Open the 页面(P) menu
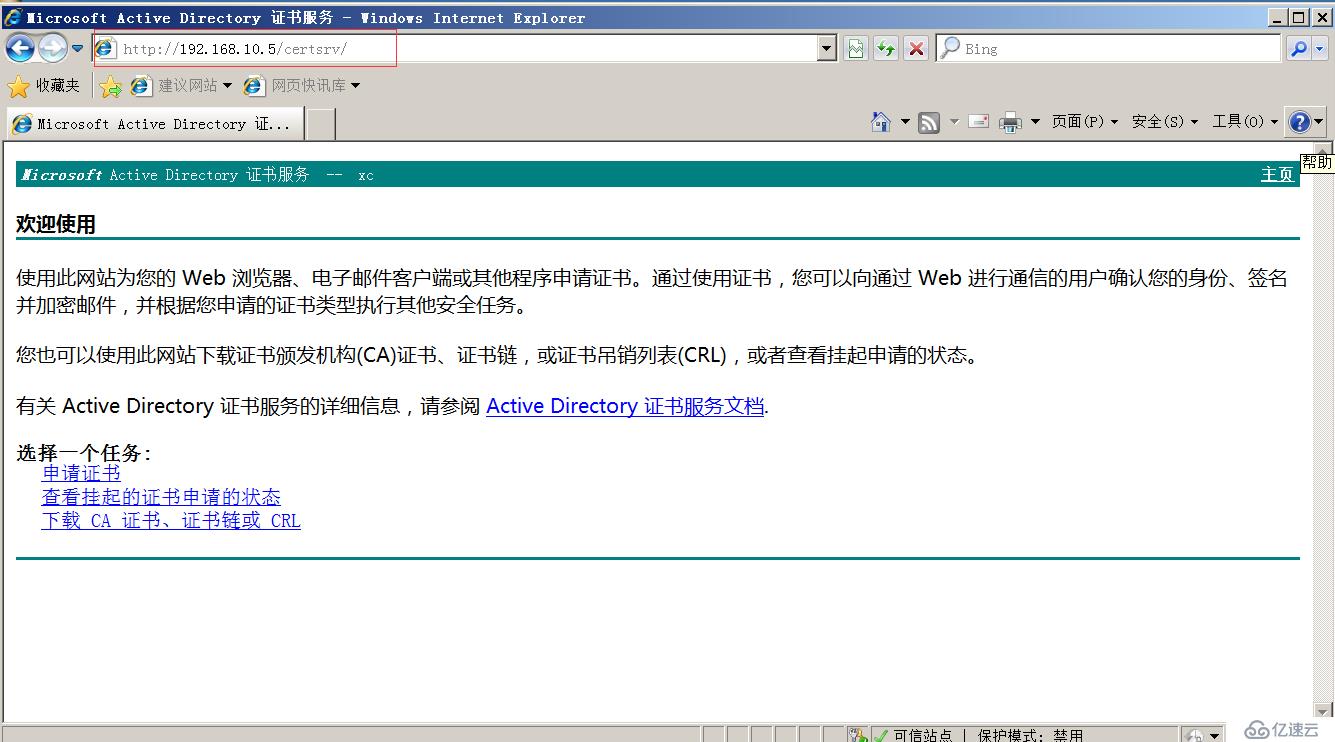Screen dimensions: 1335x742 point(1085,122)
